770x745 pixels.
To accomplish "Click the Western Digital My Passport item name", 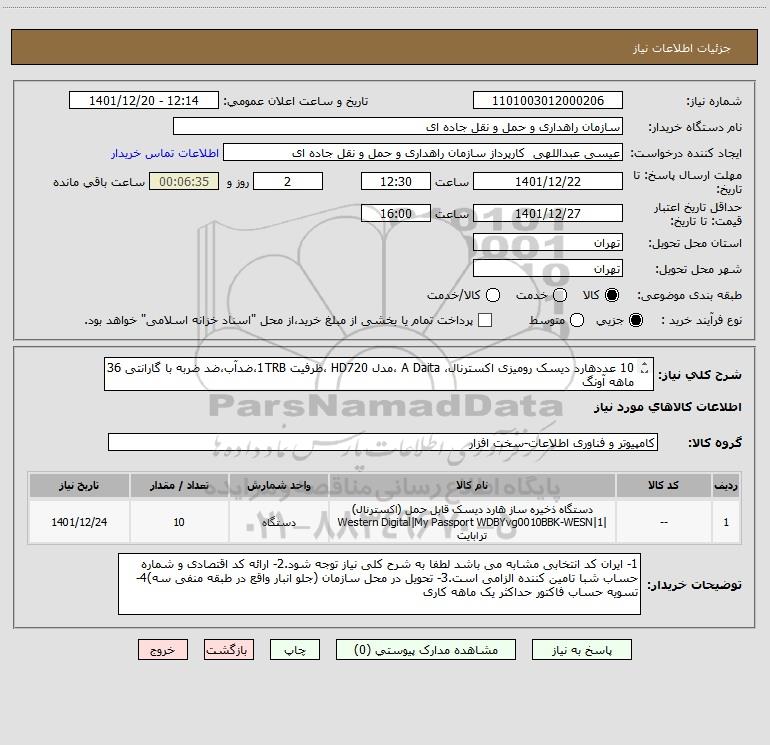I will click(x=471, y=522).
